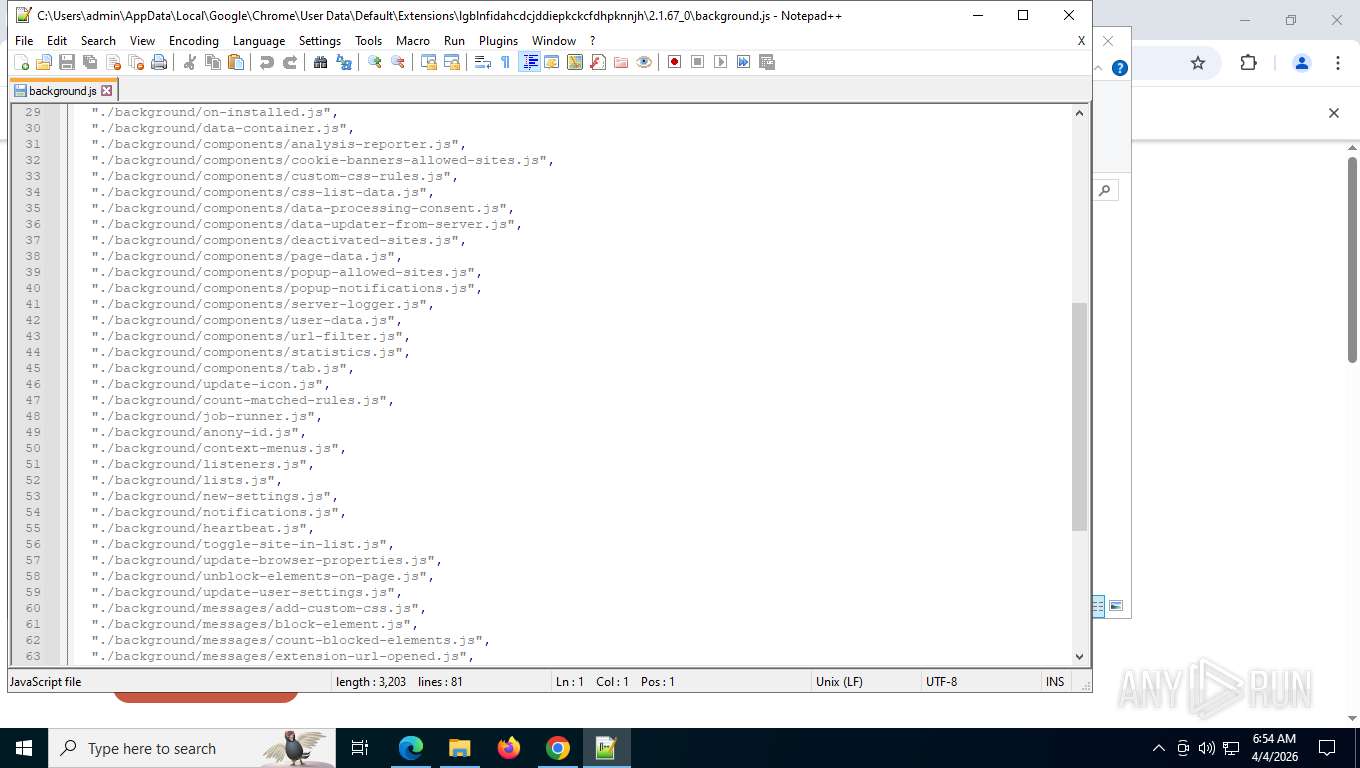Viewport: 1360px width, 768px height.
Task: Click the Undo arrow icon
Action: [x=266, y=62]
